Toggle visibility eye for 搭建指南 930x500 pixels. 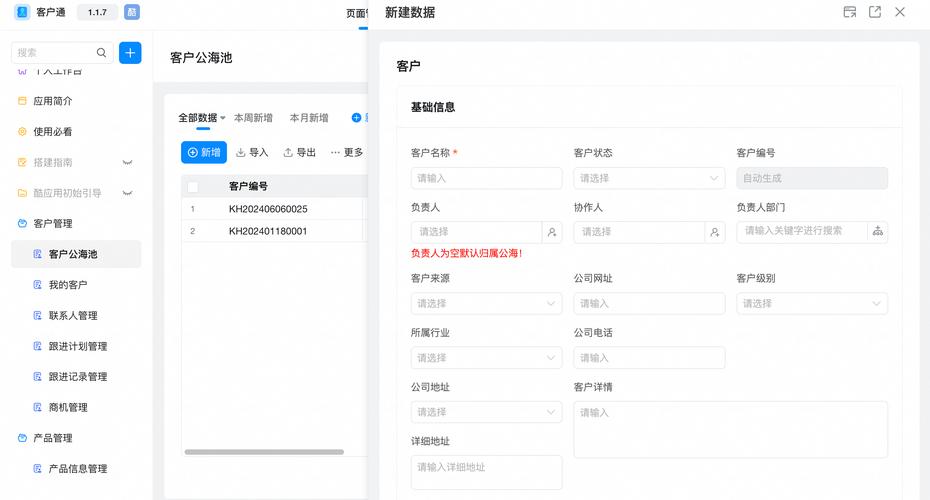(x=127, y=162)
